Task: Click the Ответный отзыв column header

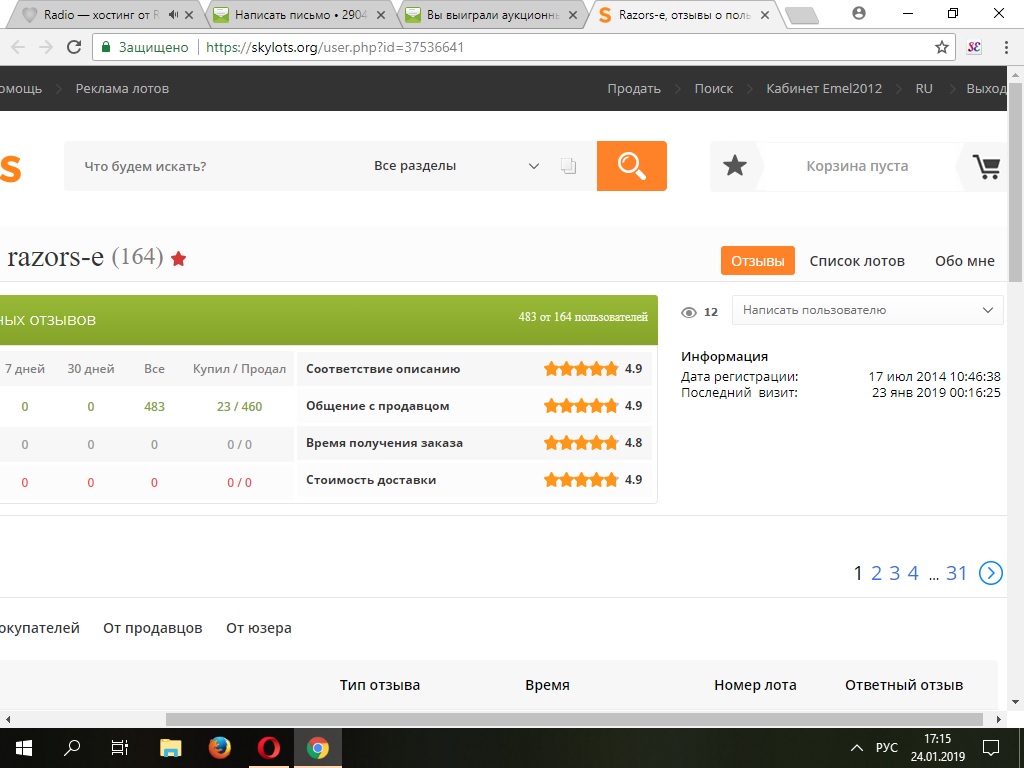Action: coord(904,685)
